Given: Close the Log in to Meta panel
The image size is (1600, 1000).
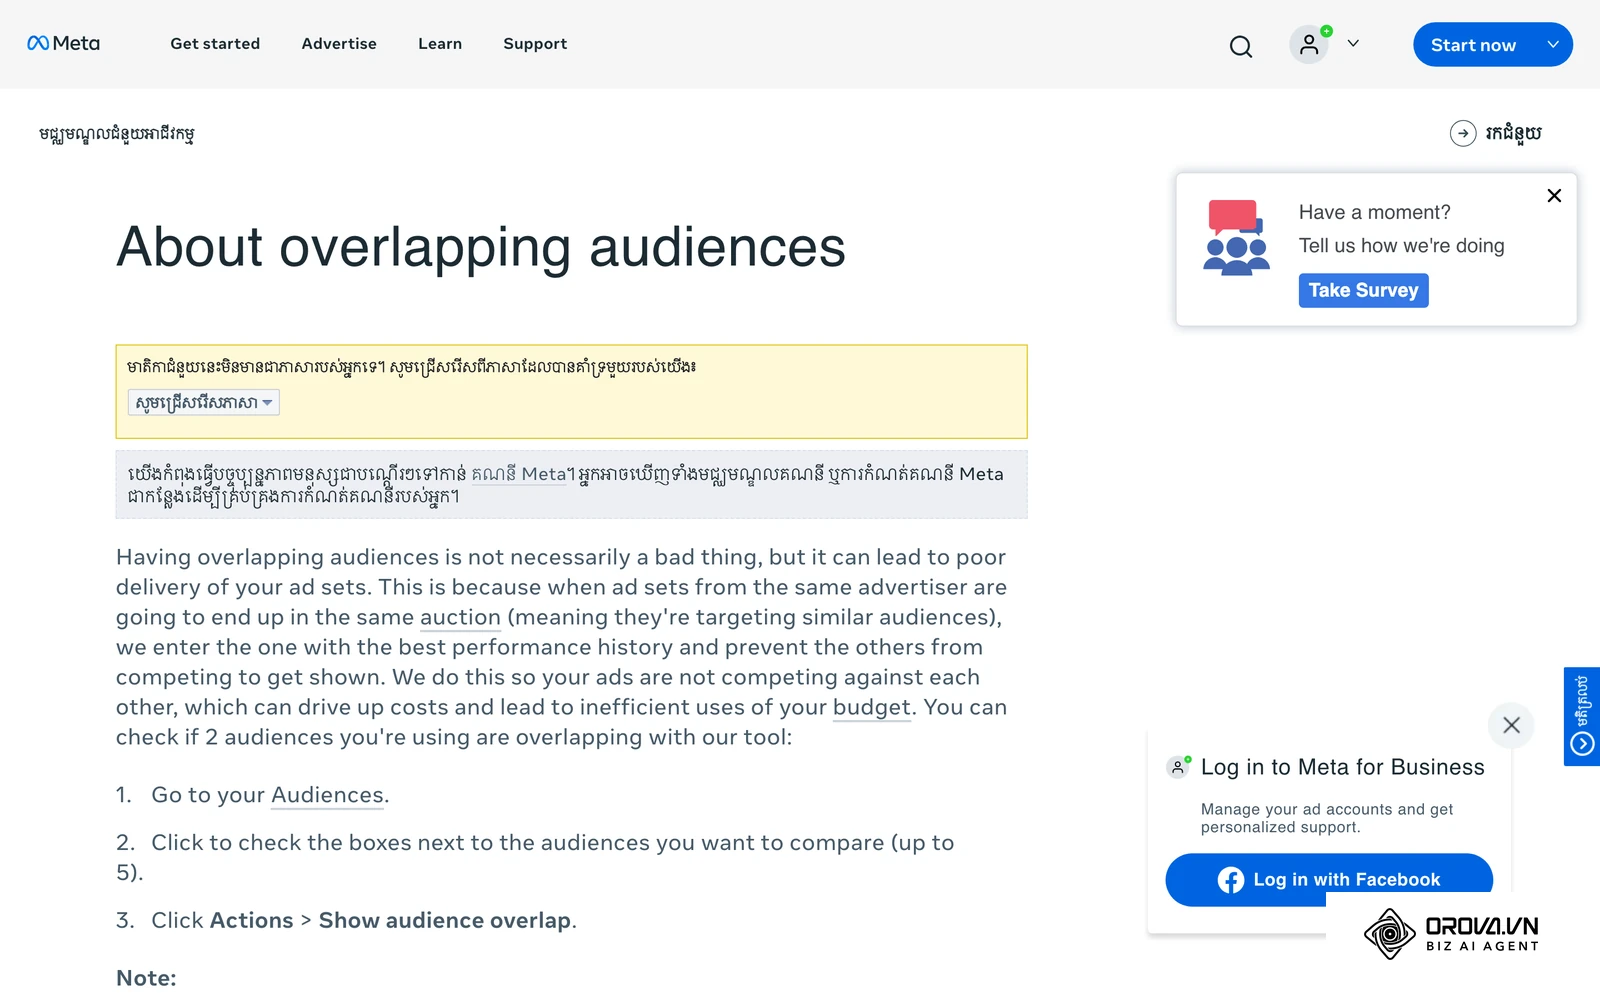Looking at the screenshot, I should pyautogui.click(x=1511, y=725).
